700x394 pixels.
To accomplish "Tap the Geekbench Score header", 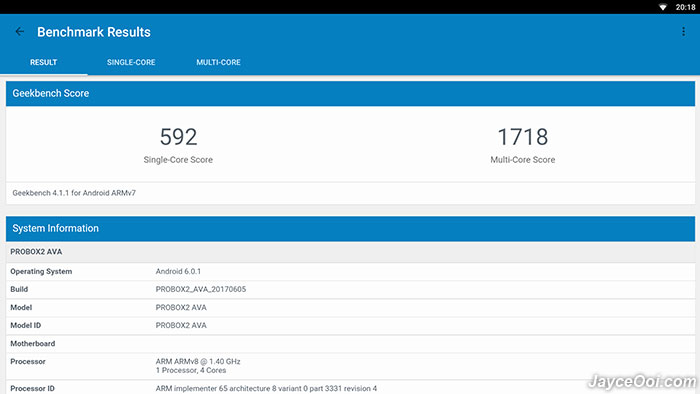I will point(350,93).
